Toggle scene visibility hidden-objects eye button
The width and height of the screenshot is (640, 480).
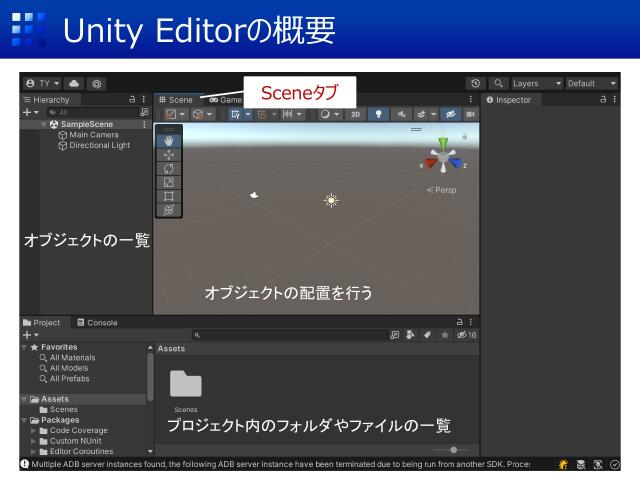(449, 114)
